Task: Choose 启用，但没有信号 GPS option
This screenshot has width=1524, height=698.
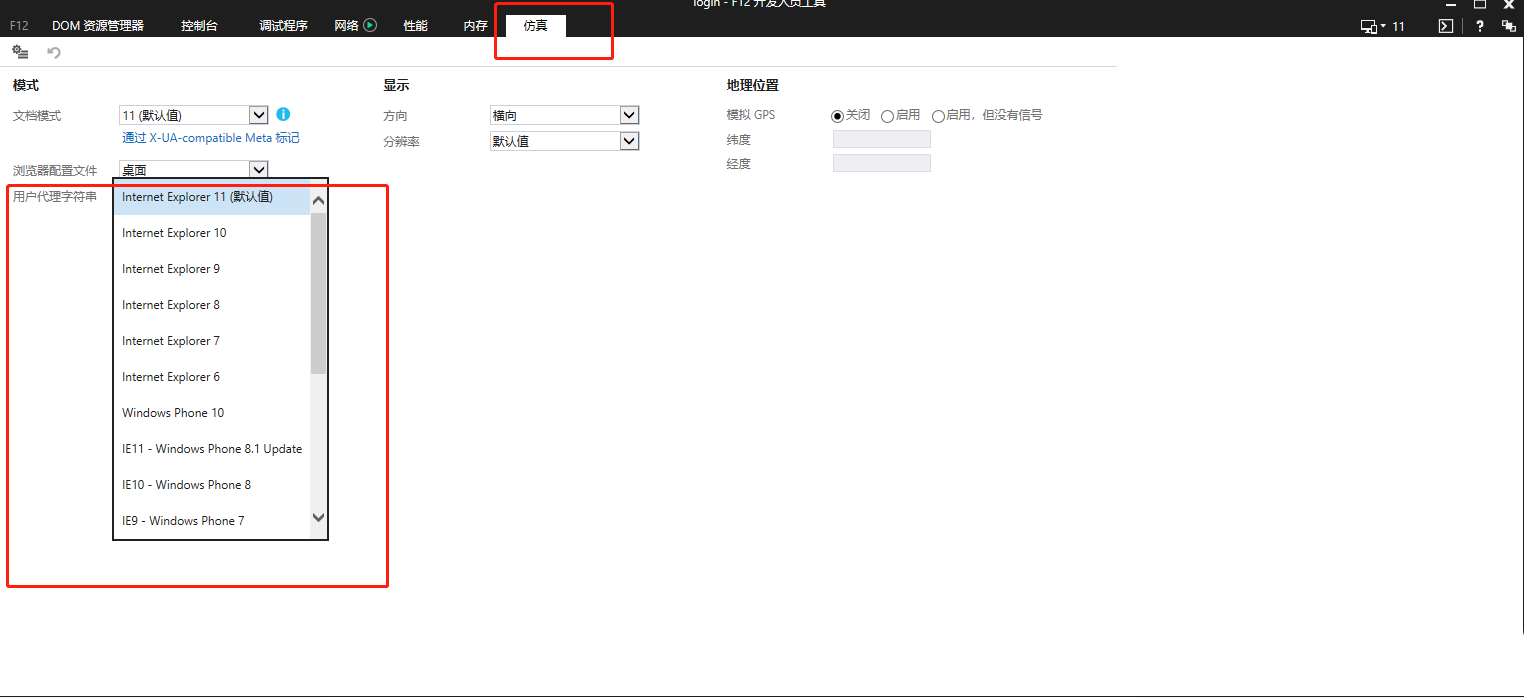Action: (938, 115)
